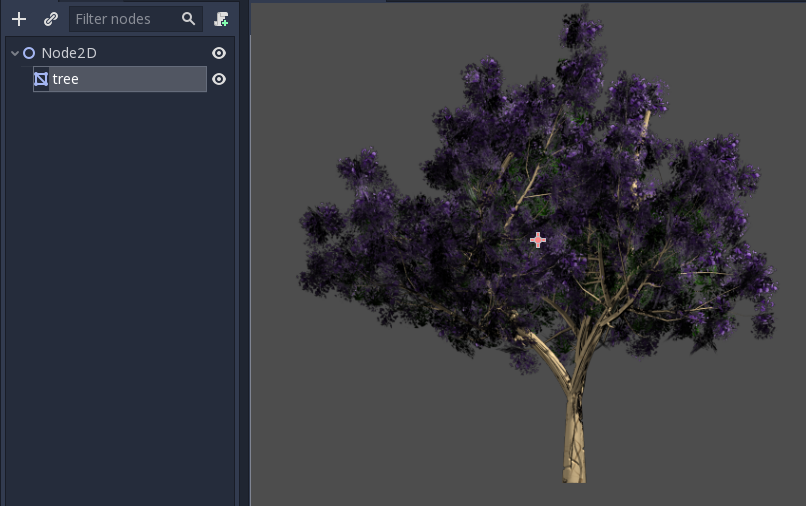806x506 pixels.
Task: Select the tree node label in scene tree
Action: click(66, 79)
